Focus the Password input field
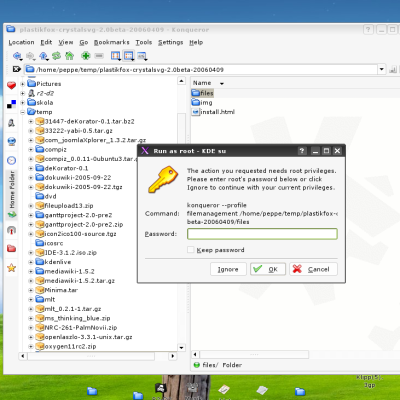The image size is (400, 400). coord(262,234)
